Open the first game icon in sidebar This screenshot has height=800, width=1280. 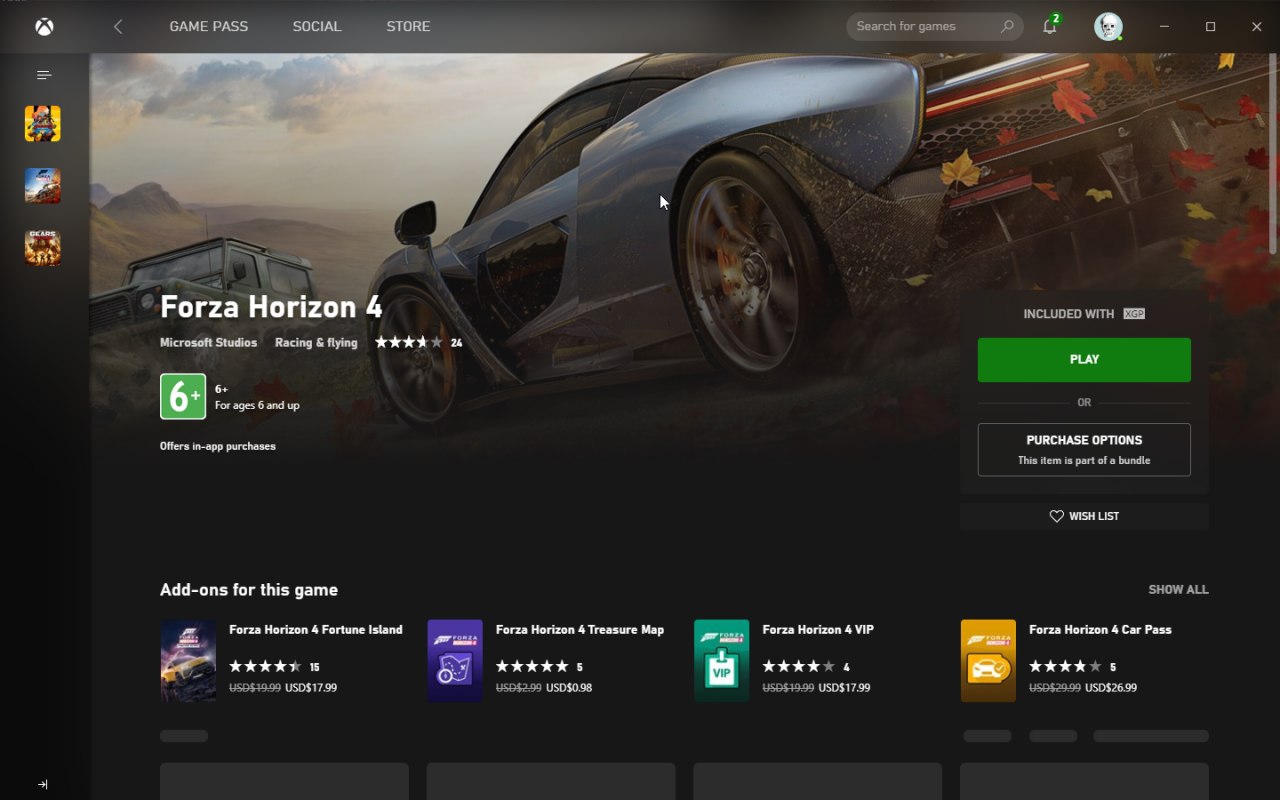pos(43,124)
